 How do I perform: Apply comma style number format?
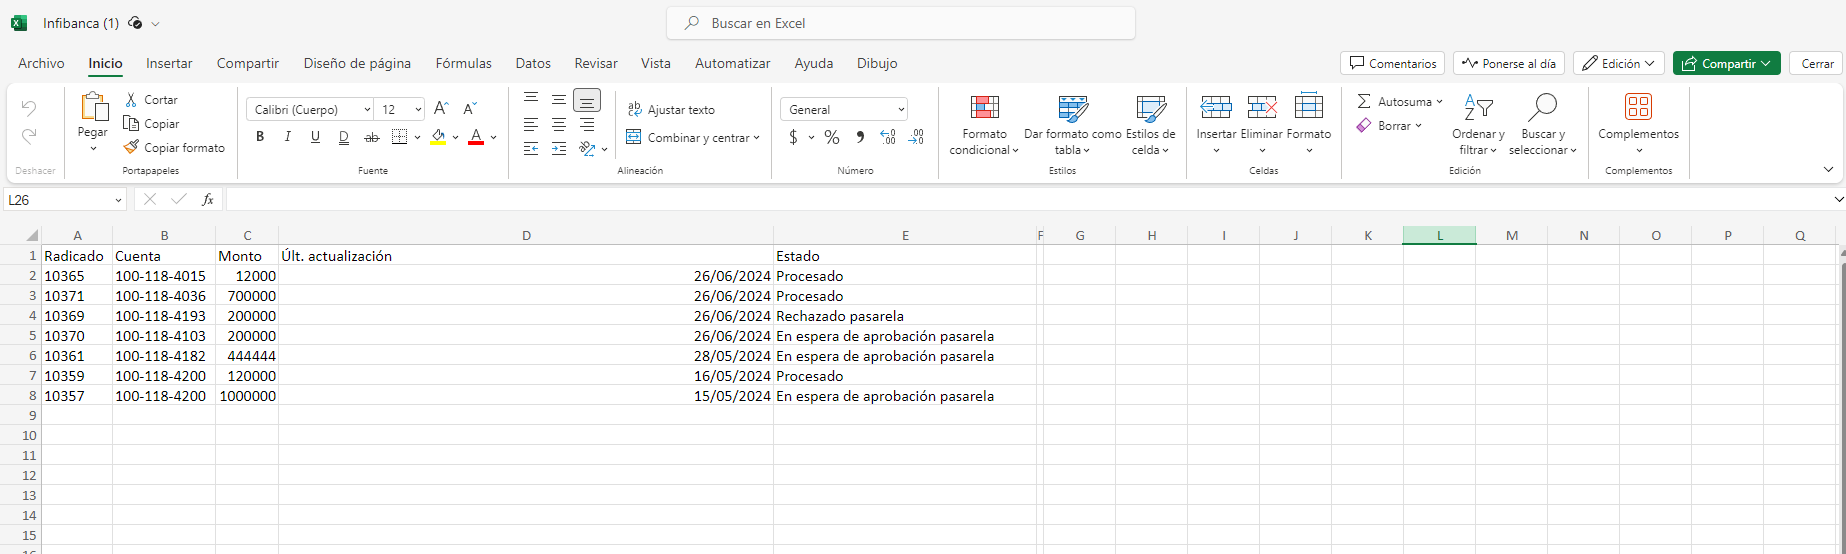click(x=860, y=137)
